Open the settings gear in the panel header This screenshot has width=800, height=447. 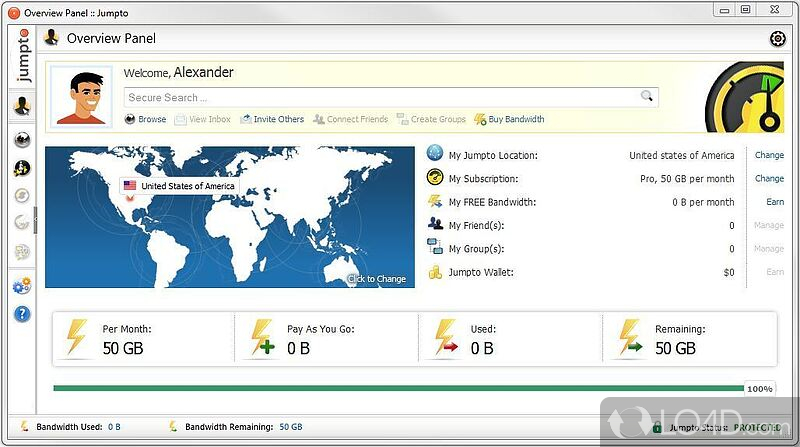pyautogui.click(x=777, y=39)
